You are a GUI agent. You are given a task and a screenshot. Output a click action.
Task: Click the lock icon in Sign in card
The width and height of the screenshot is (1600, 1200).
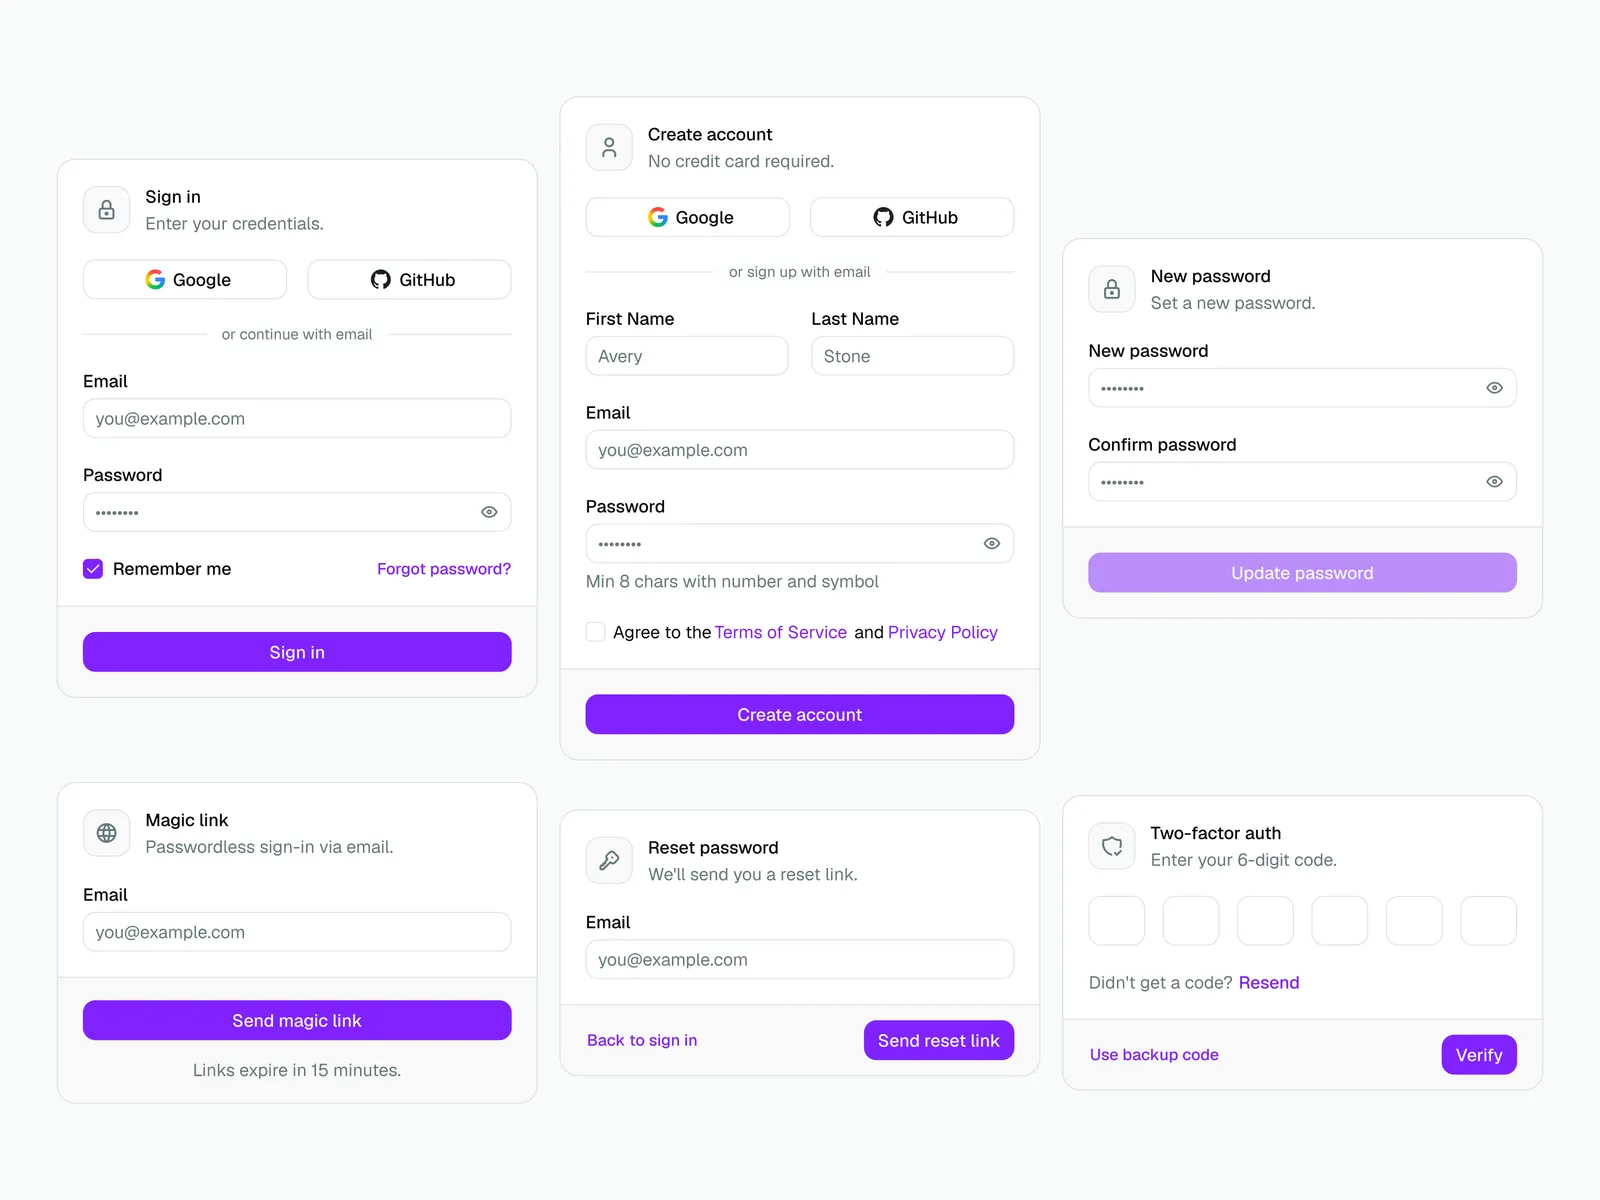(x=106, y=210)
